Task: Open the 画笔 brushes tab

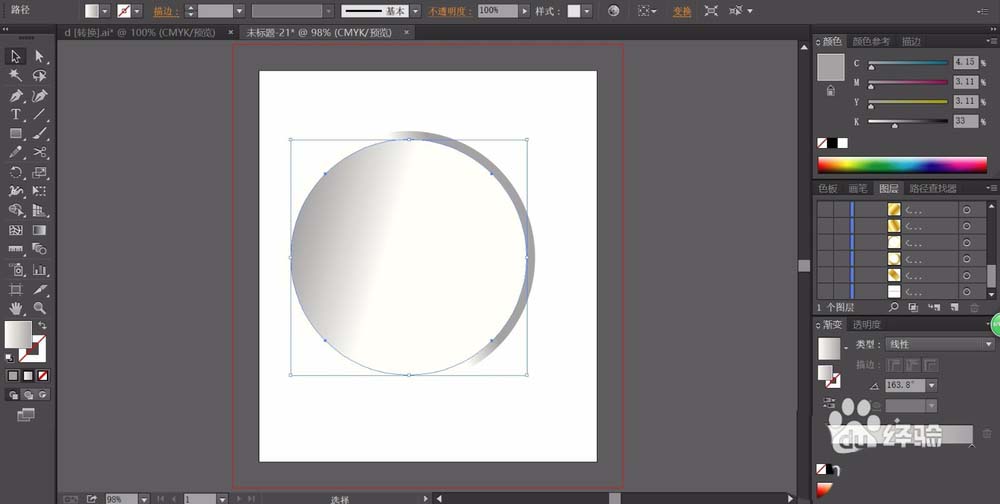Action: tap(858, 188)
